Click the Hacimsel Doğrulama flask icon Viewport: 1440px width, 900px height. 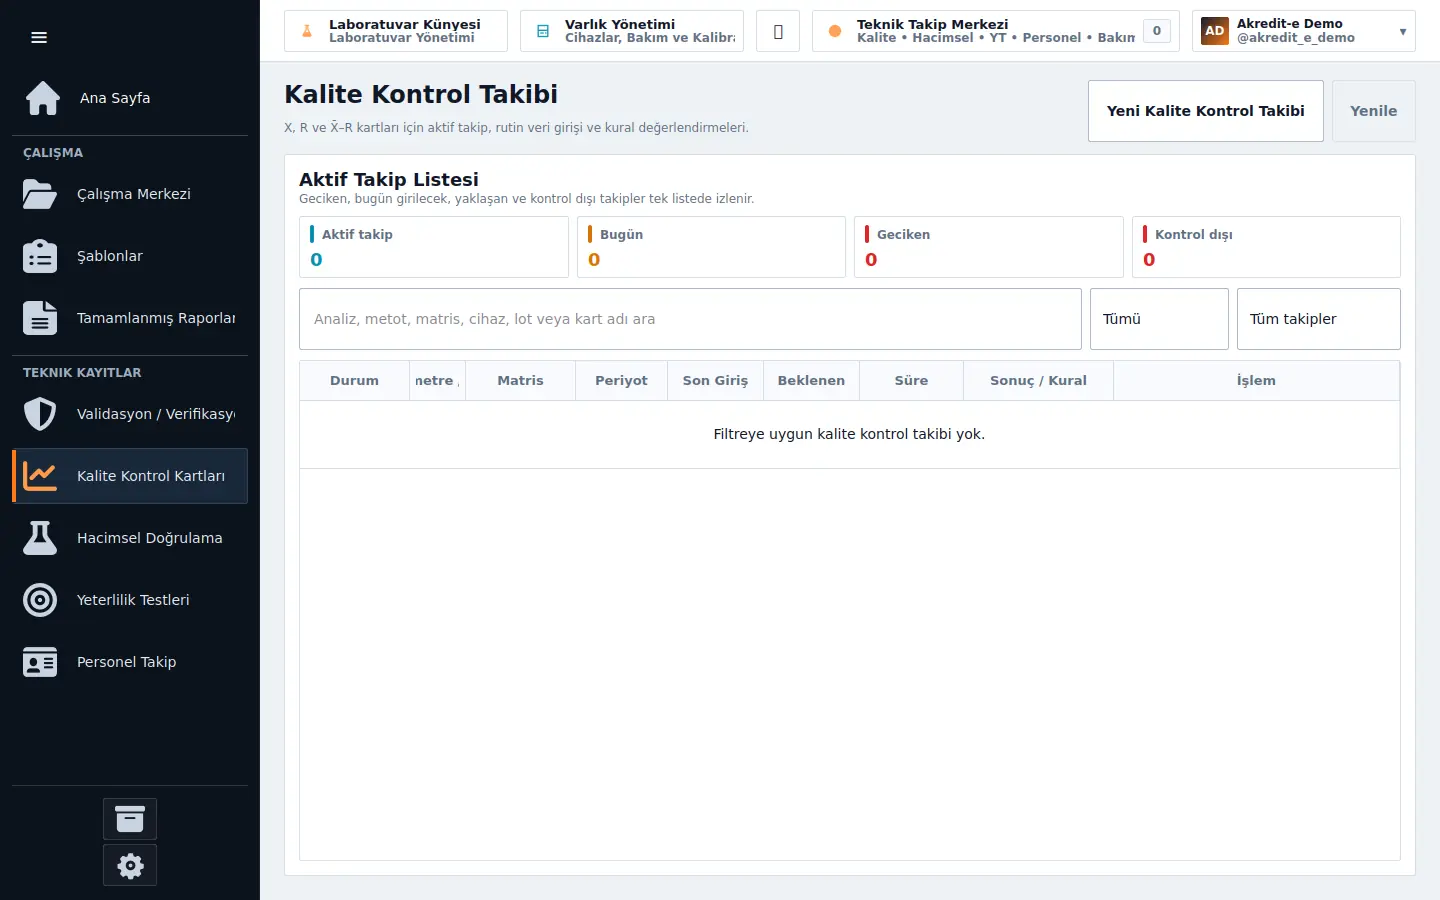pos(40,538)
